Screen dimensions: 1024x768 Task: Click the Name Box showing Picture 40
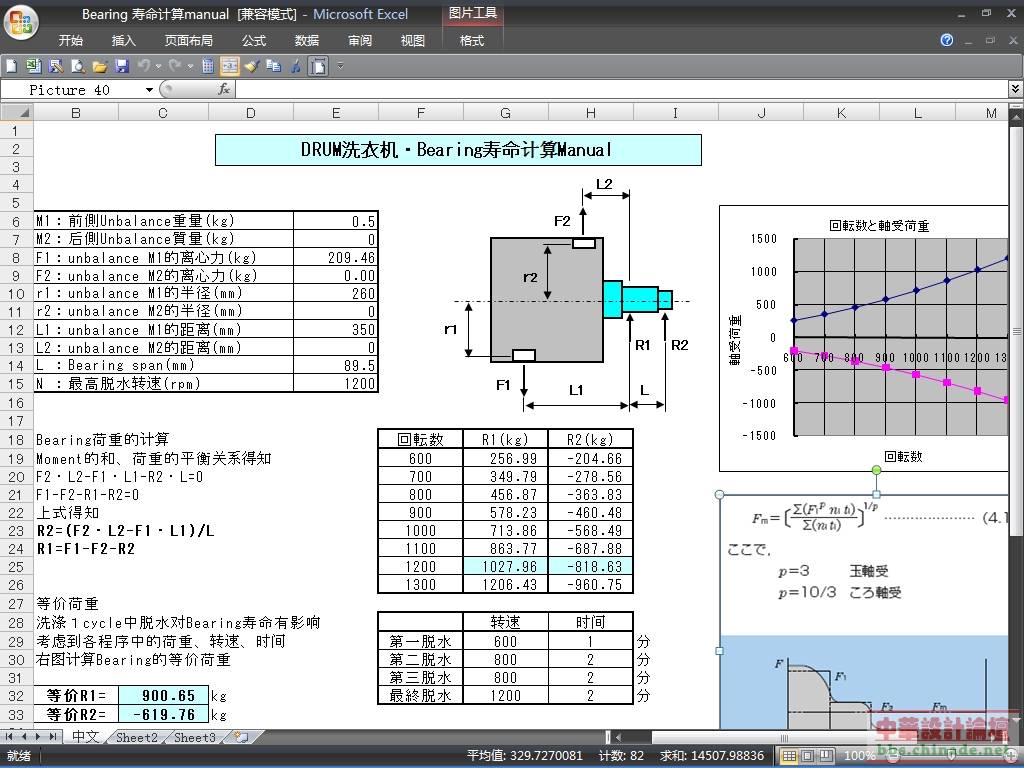78,89
